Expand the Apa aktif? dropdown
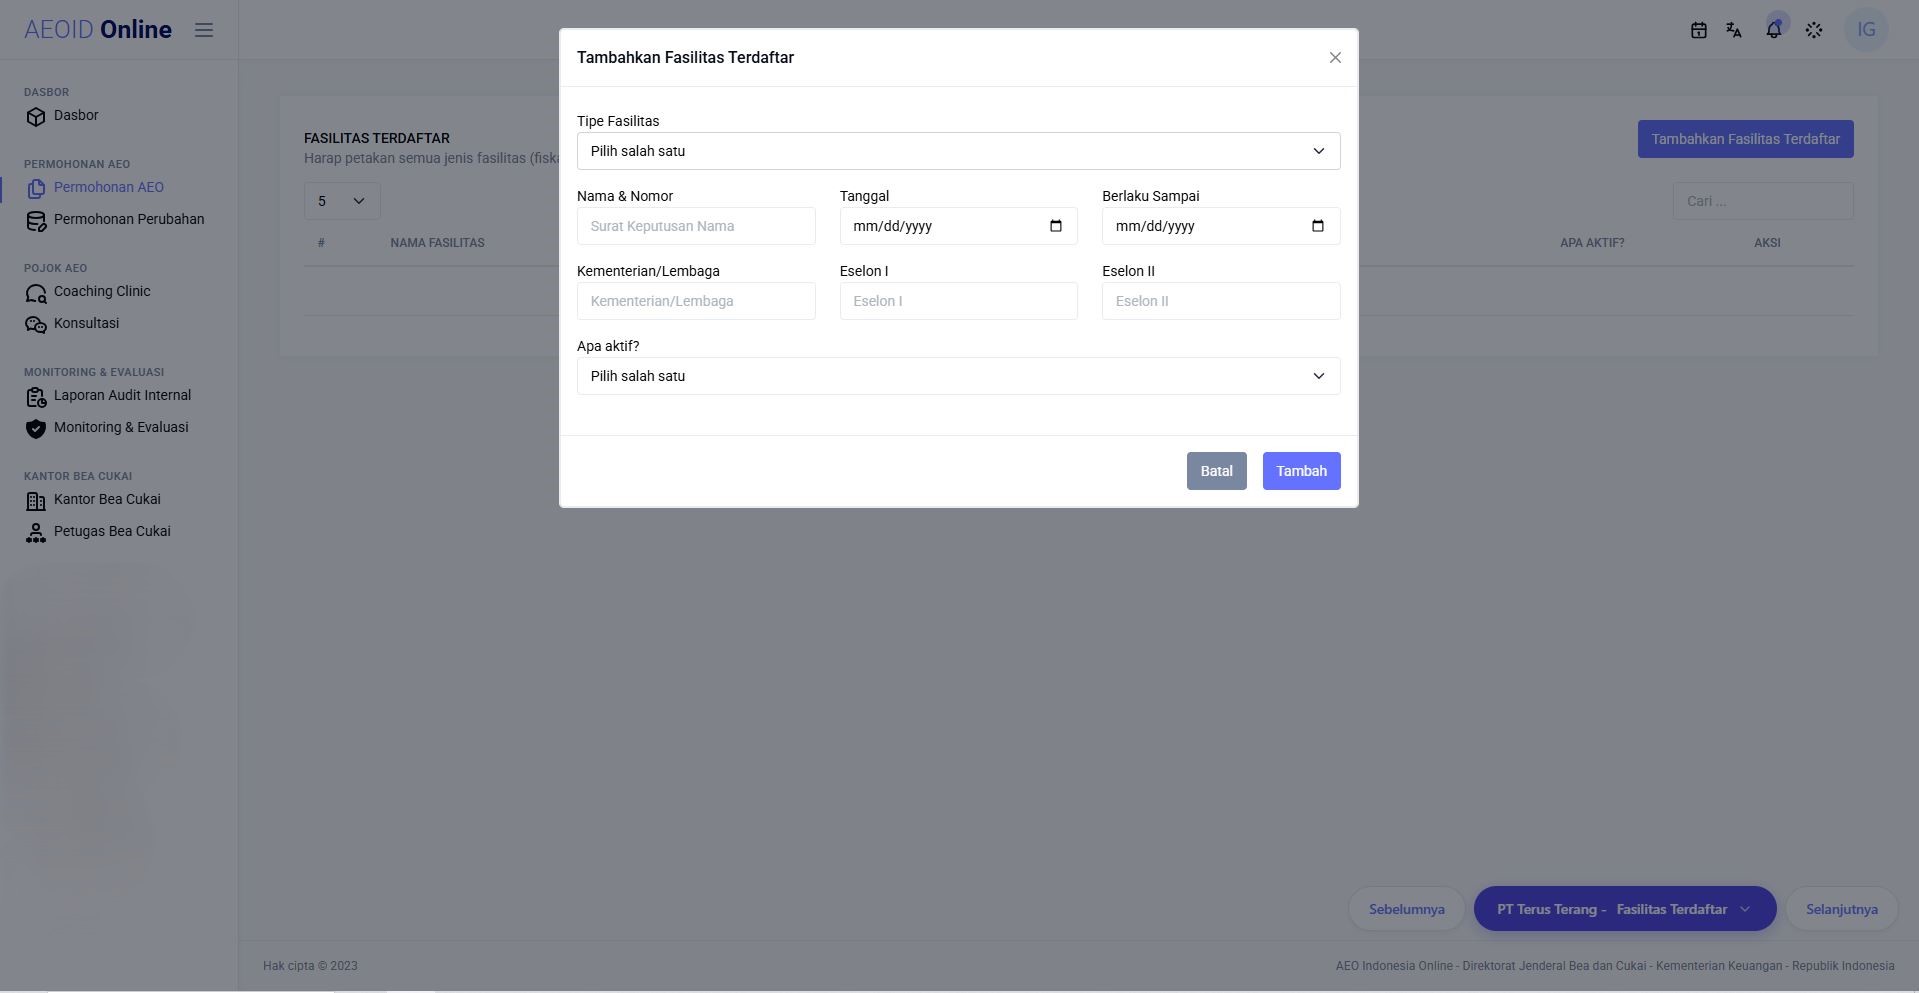Image resolution: width=1919 pixels, height=993 pixels. pyautogui.click(x=959, y=376)
